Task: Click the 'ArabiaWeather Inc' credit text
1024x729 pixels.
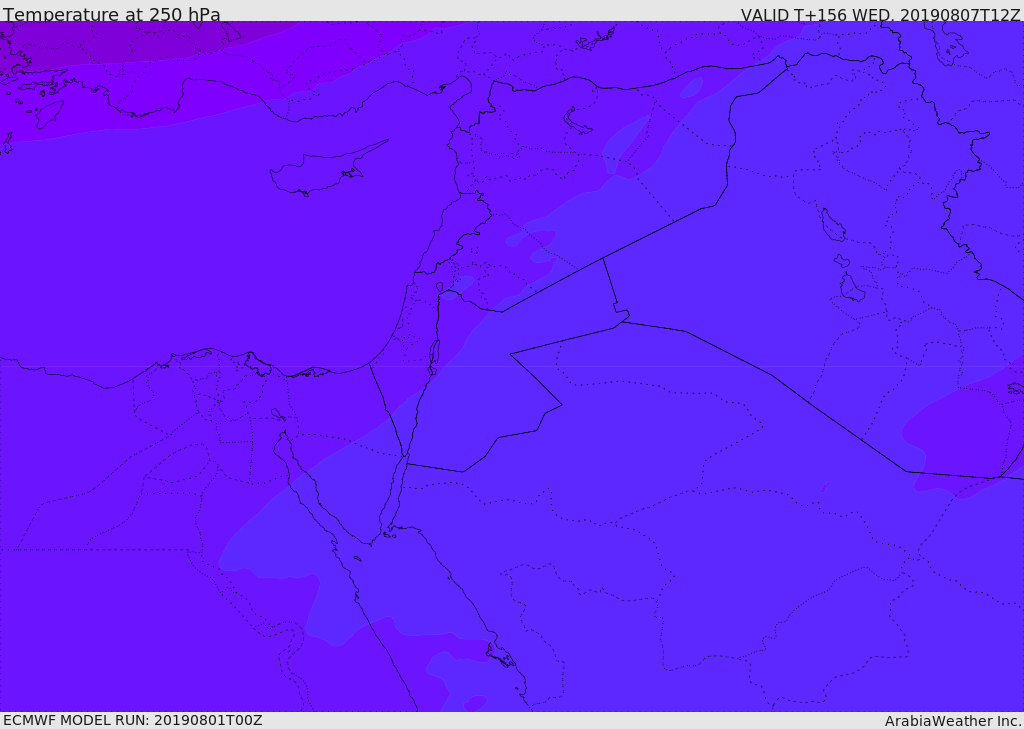Action: (952, 721)
